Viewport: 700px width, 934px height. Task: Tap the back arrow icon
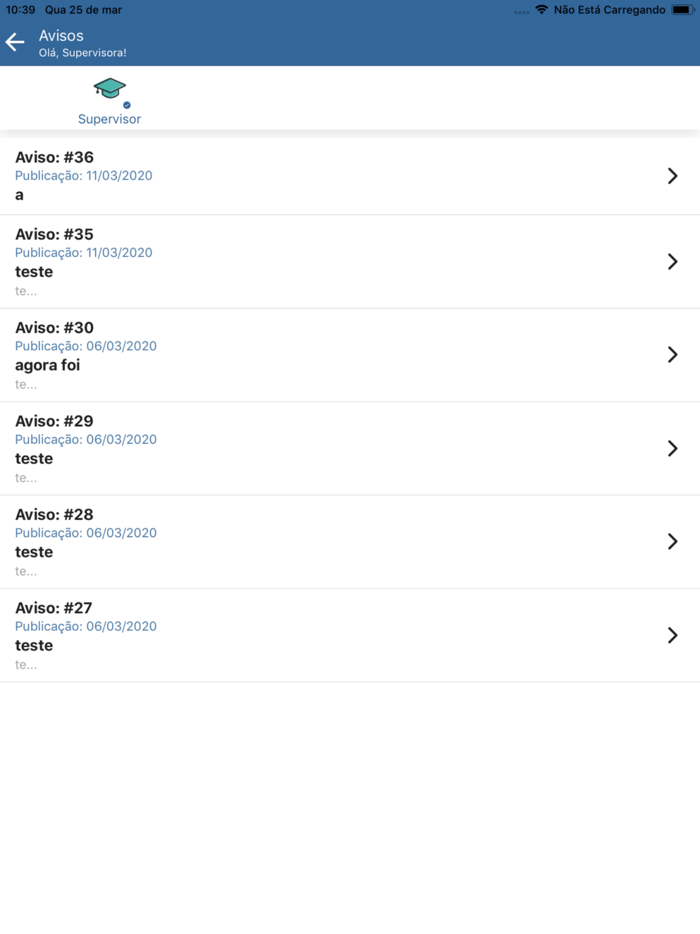[x=15, y=42]
